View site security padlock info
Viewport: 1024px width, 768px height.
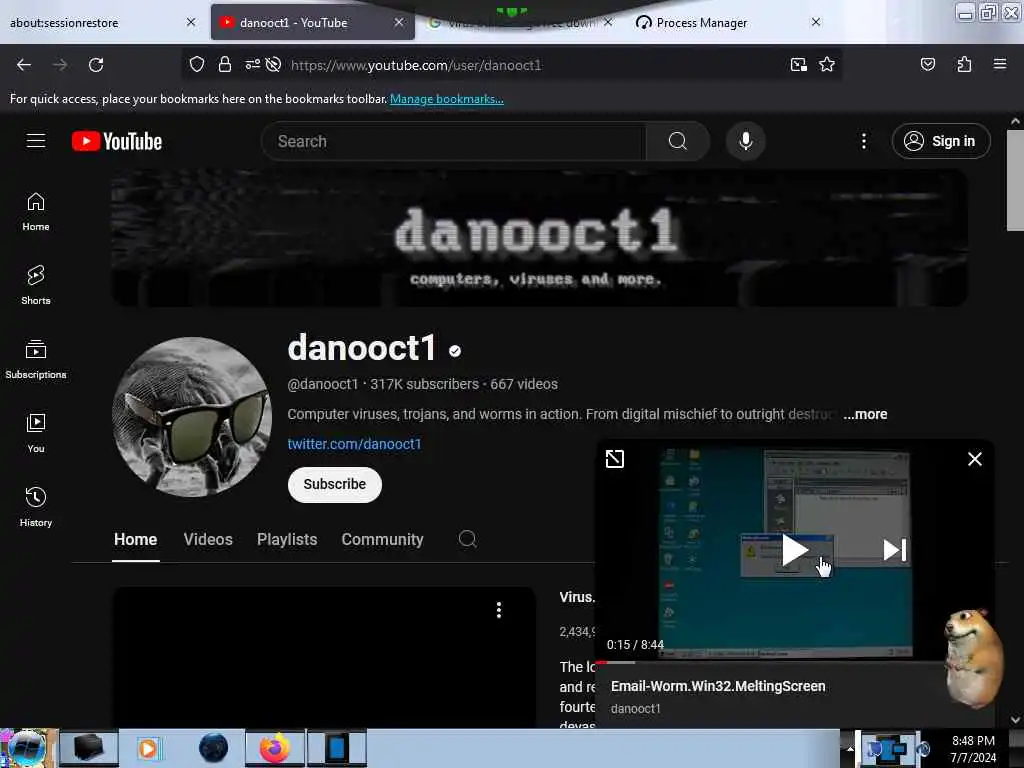coord(225,64)
